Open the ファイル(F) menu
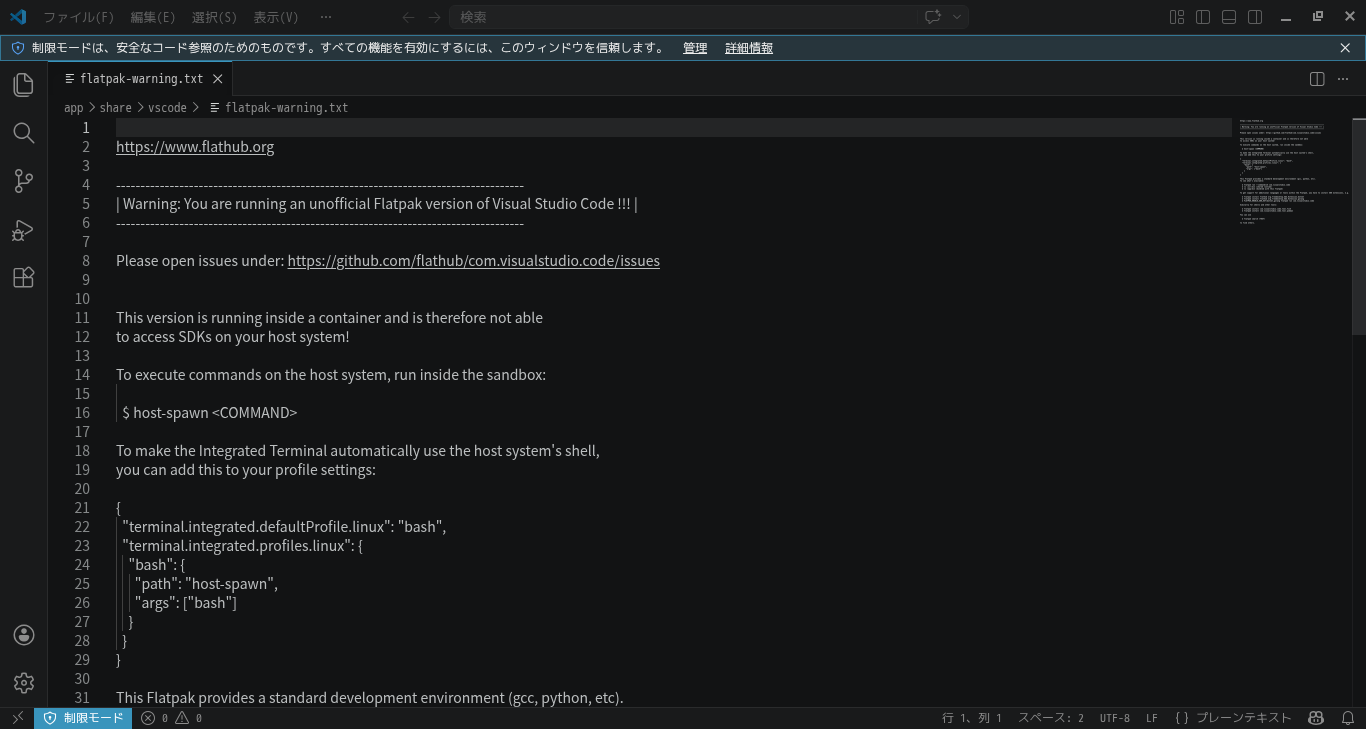 click(x=78, y=17)
